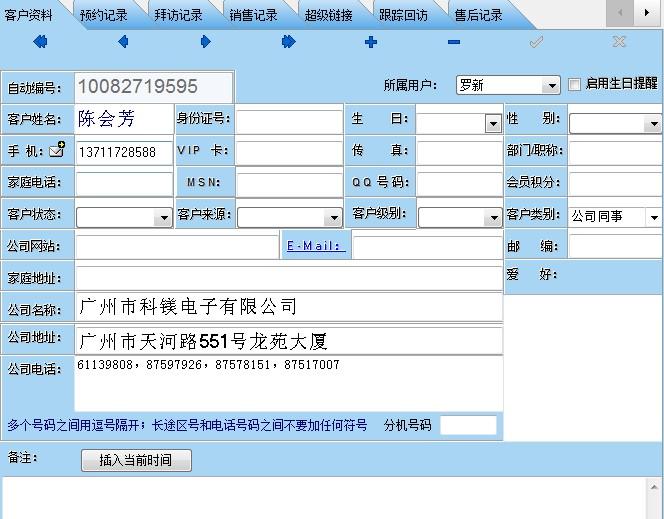Expand the 客户状态 dropdown

[x=163, y=218]
